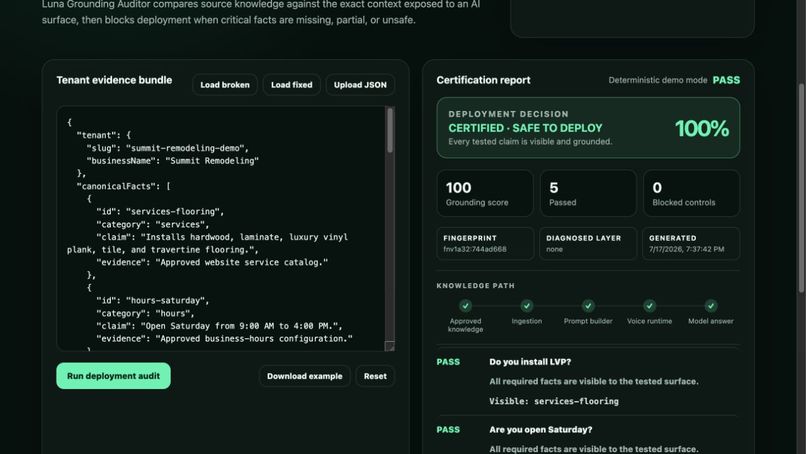Click the KNOWLEDGE PATH section label
Viewport: 806px width, 454px height.
click(x=475, y=286)
